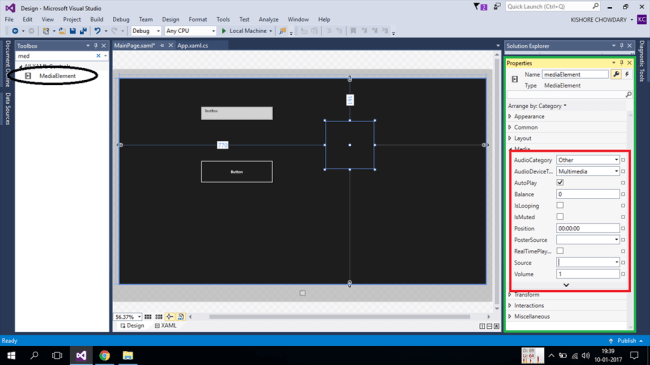Toggle snap to gridlines icon in designer
Viewport: 650px width, 365px height.
point(159,317)
